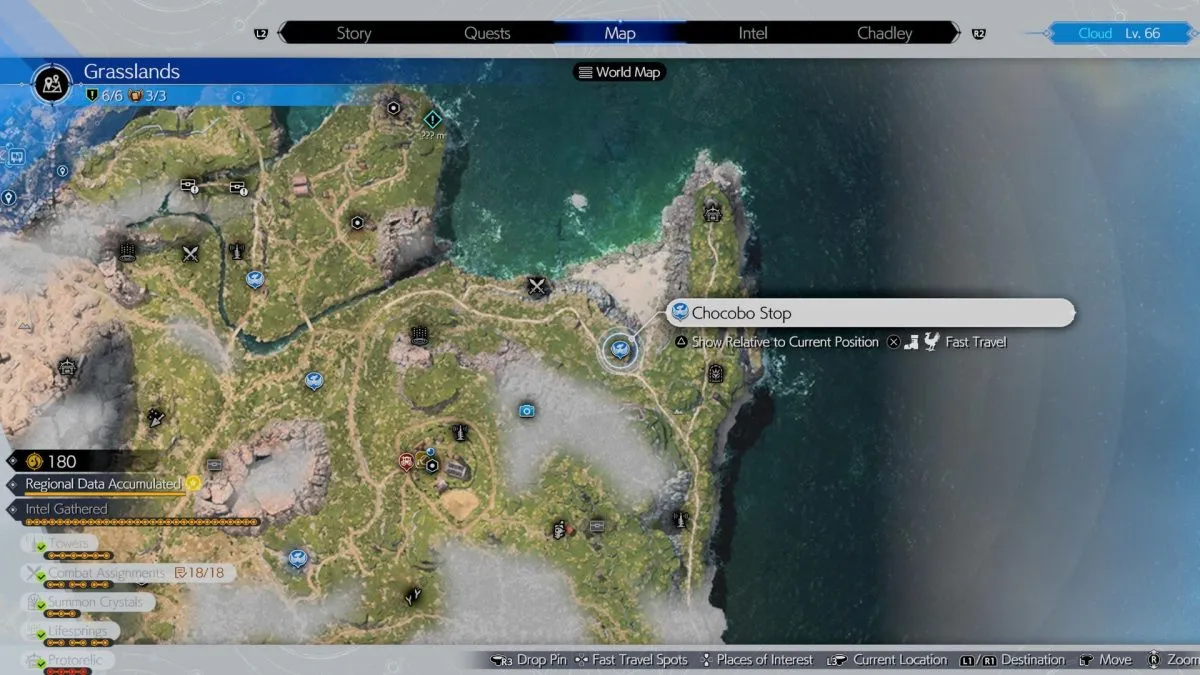Expand the Regional Data Accumulated row
Viewport: 1200px width, 675px height.
coord(95,484)
